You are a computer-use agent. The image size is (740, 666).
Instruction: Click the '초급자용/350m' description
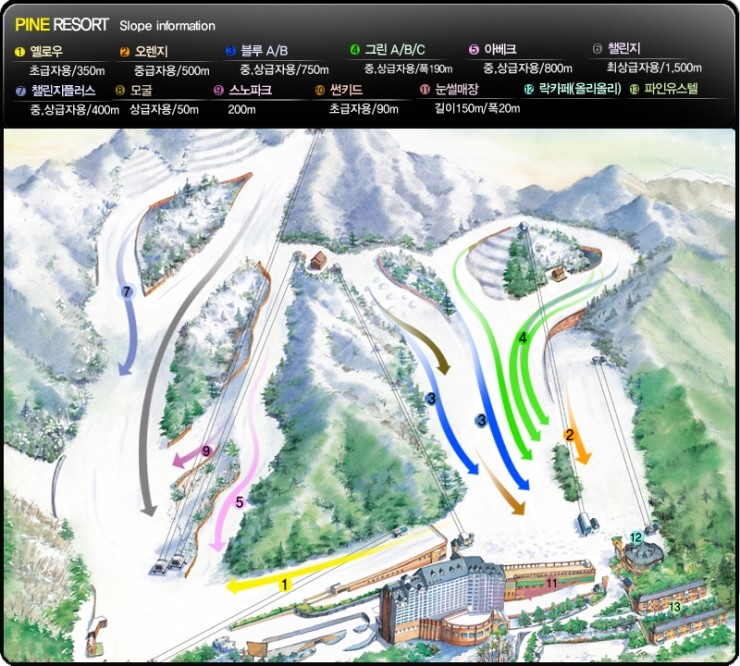click(67, 71)
